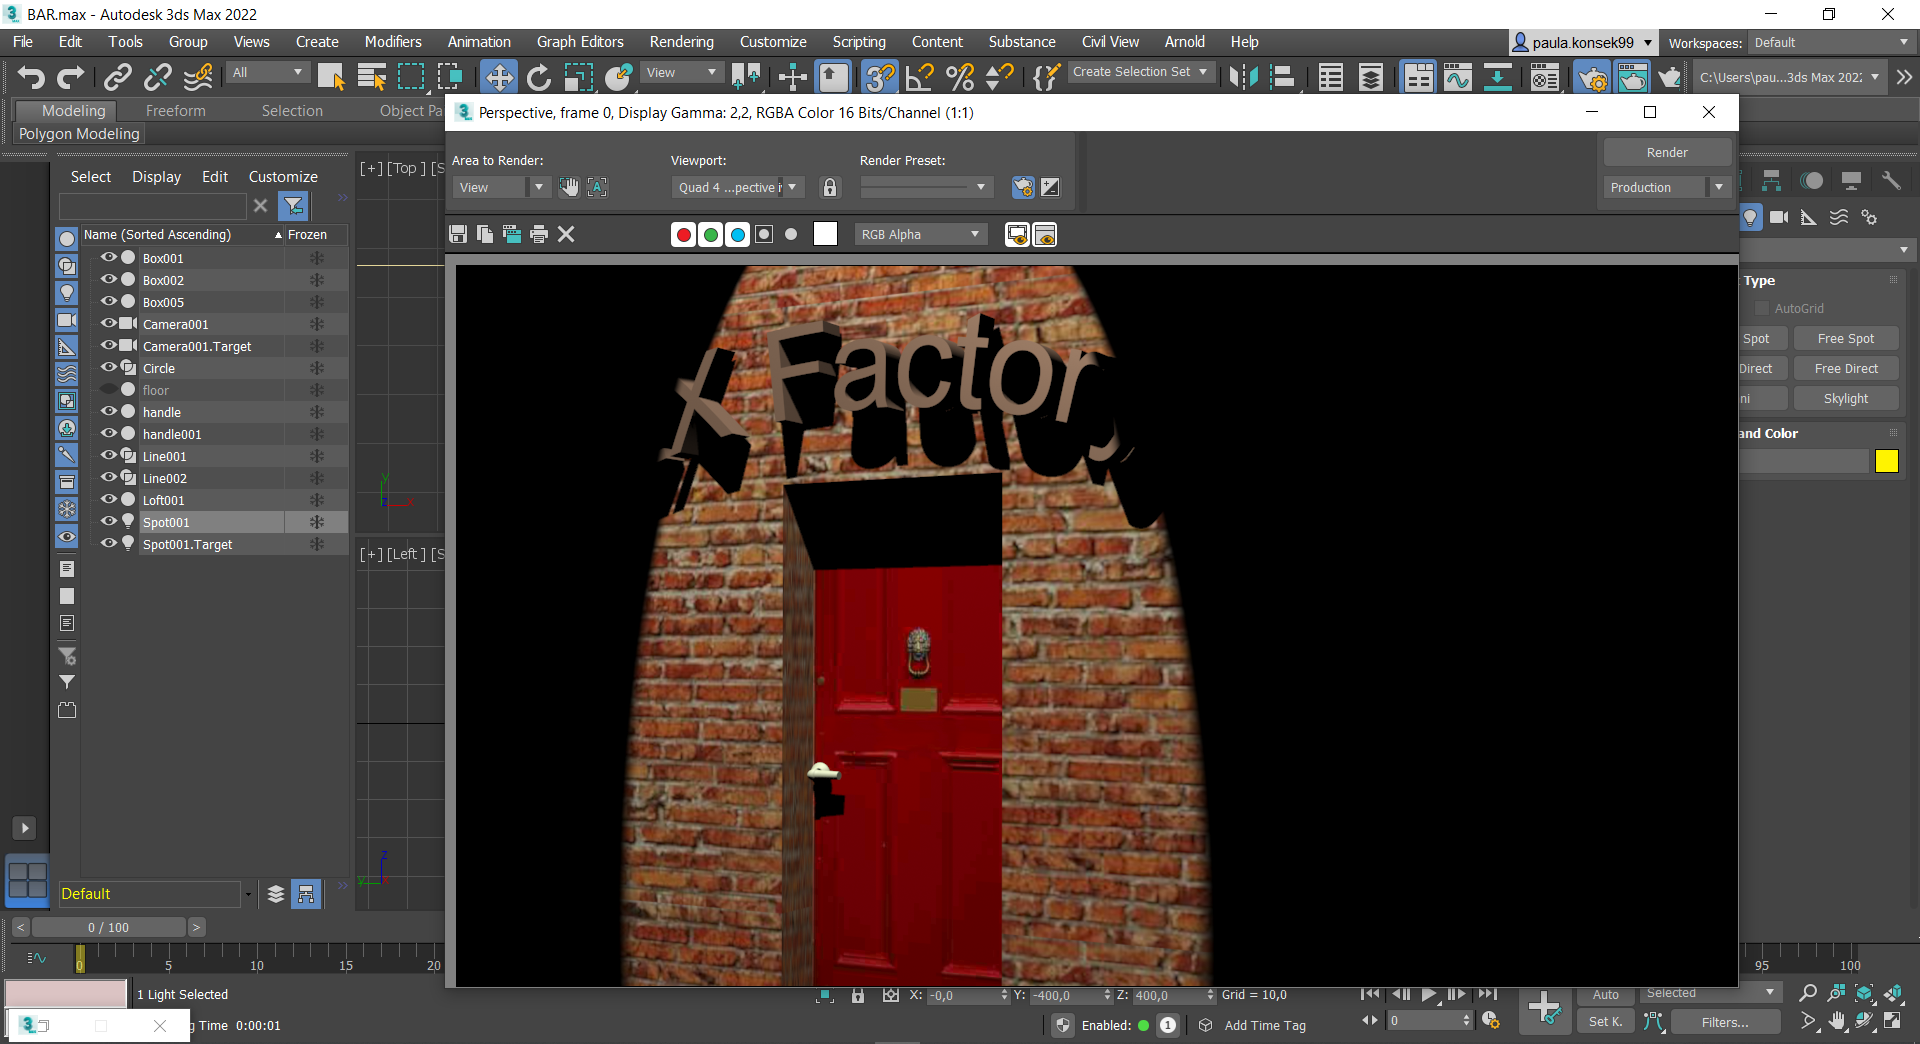Image resolution: width=1920 pixels, height=1044 pixels.
Task: Toggle display alpha channel button
Action: (x=765, y=234)
